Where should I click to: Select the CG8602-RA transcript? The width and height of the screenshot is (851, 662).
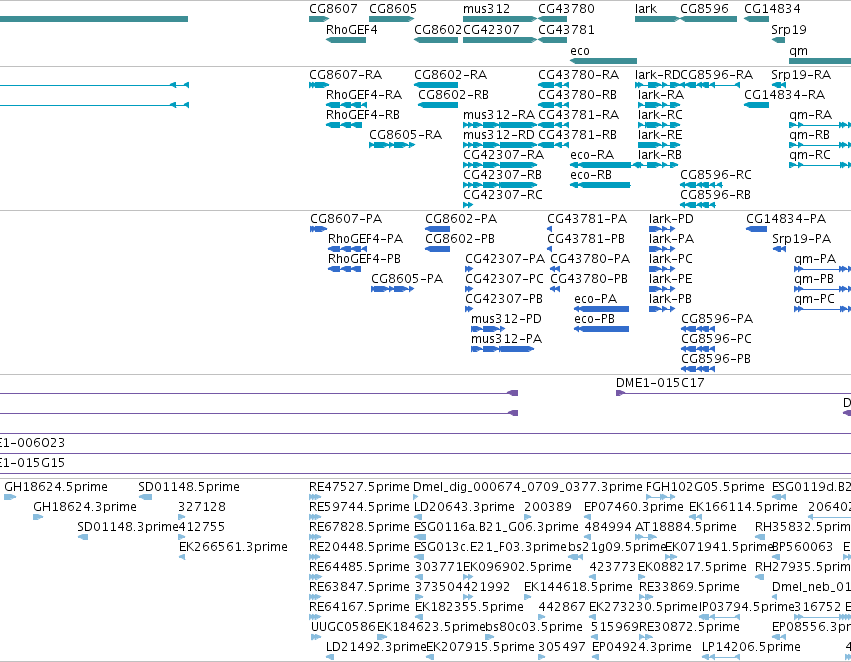(x=436, y=85)
